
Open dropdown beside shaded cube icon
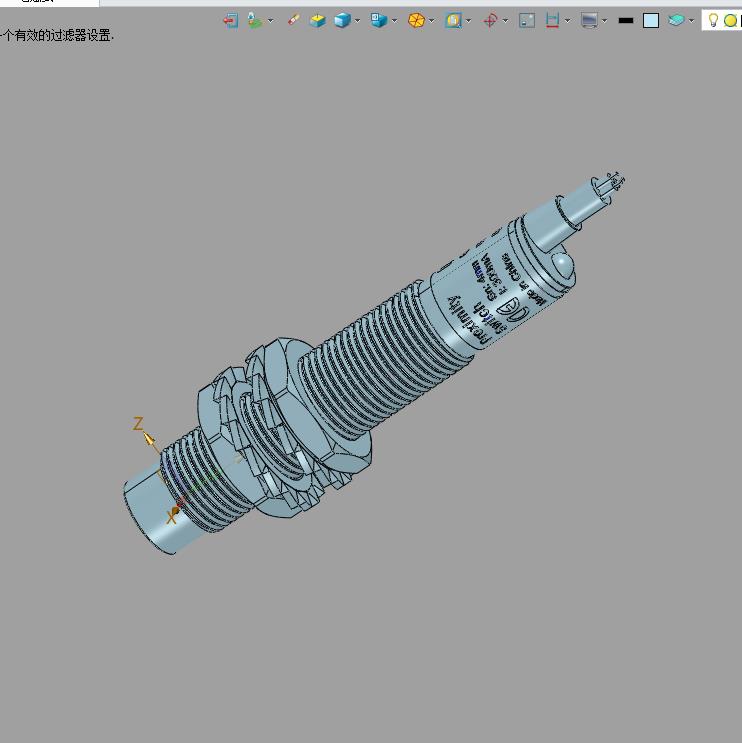click(357, 21)
